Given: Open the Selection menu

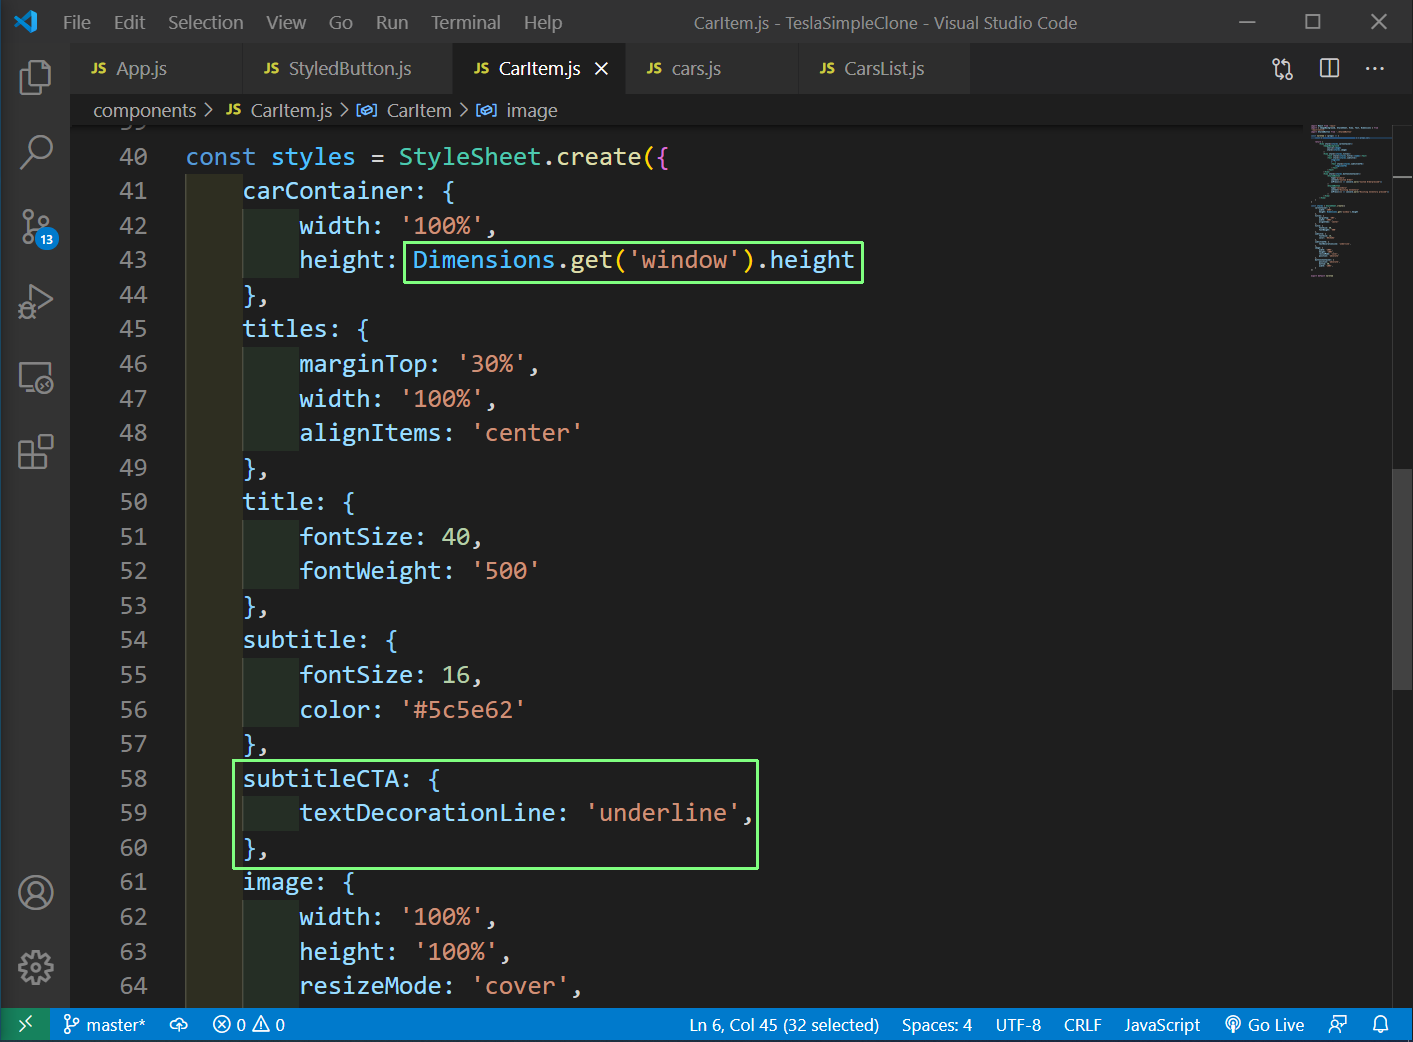Looking at the screenshot, I should pos(205,22).
